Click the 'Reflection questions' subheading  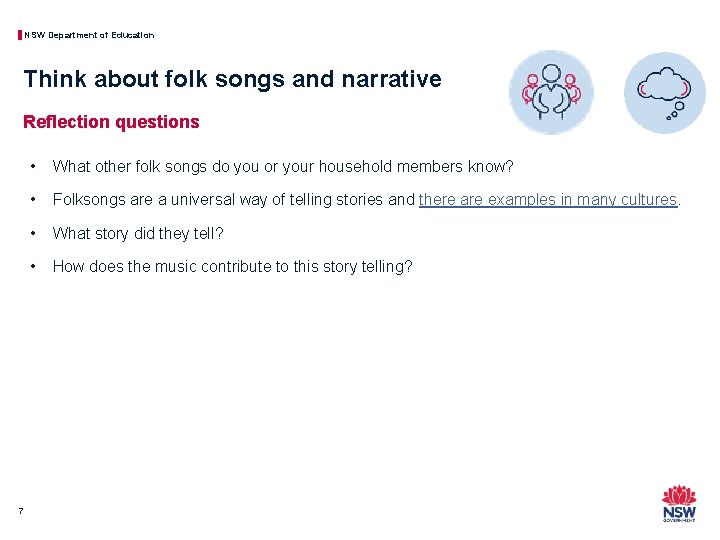111,122
